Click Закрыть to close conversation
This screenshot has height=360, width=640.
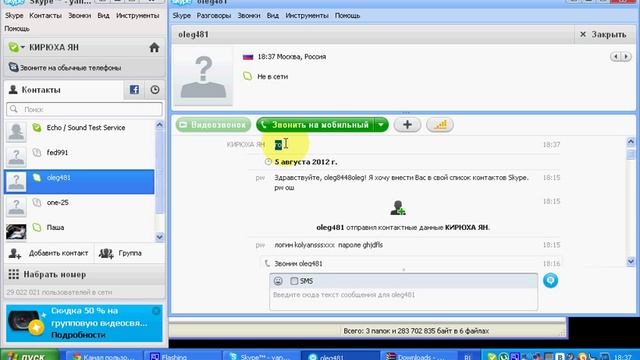(x=603, y=35)
